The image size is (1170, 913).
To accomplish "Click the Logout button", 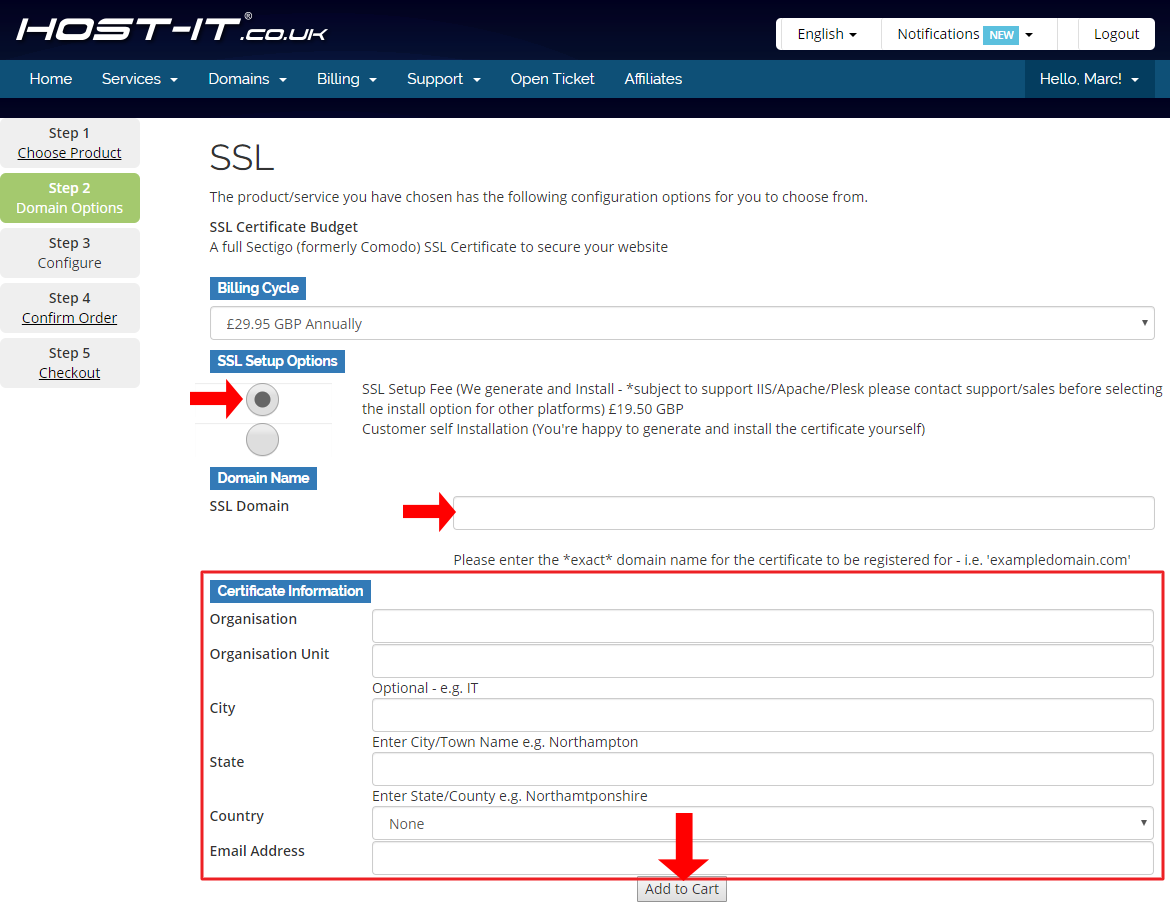I will (x=1116, y=34).
